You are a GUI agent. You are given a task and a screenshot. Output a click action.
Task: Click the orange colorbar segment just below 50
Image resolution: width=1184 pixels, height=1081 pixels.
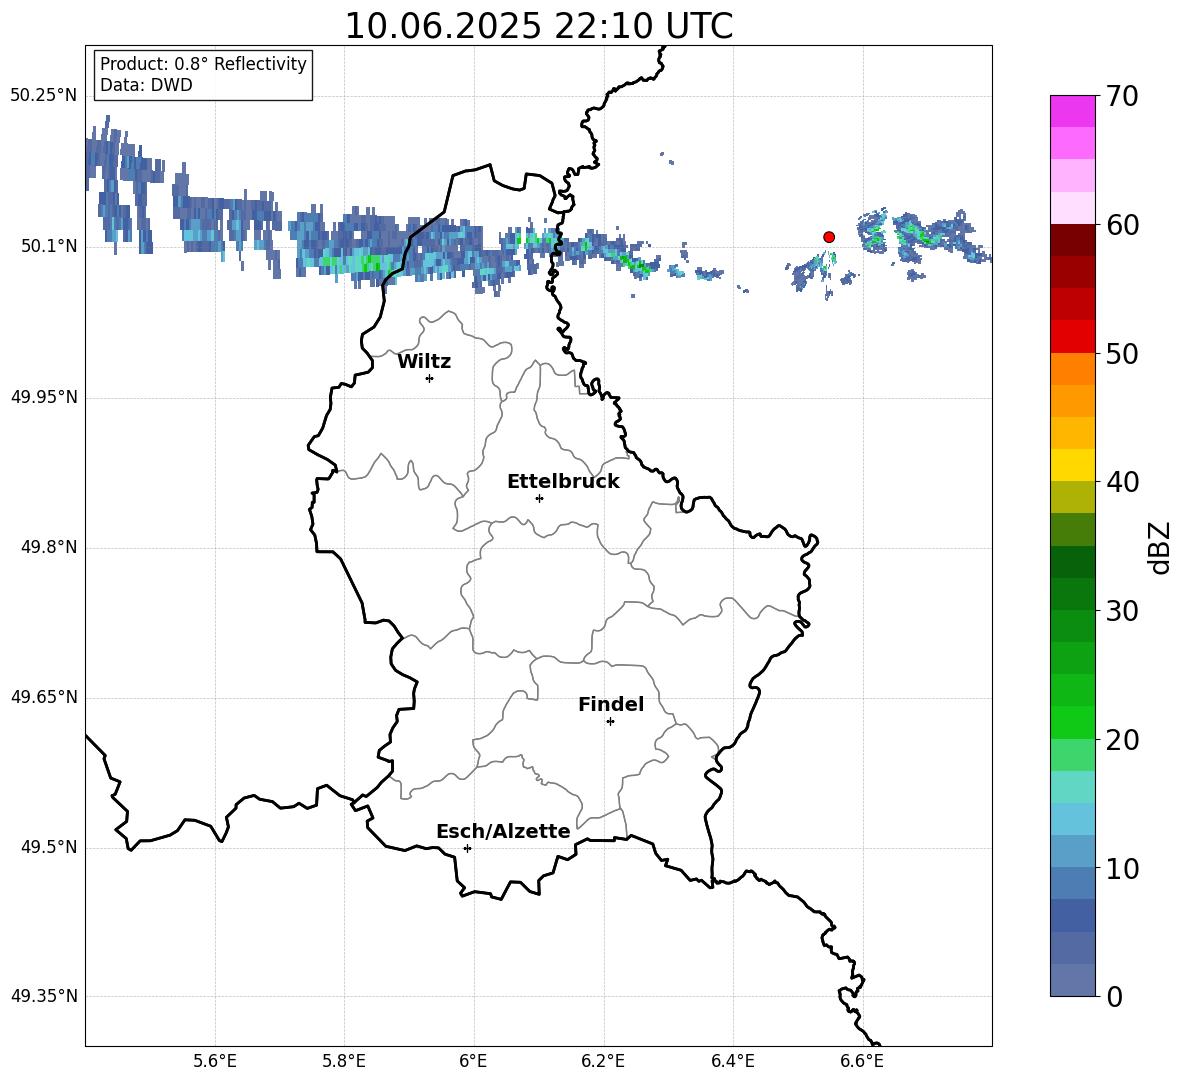point(1072,369)
